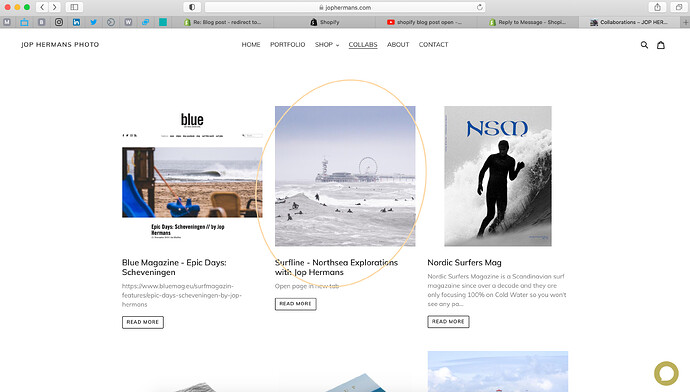The width and height of the screenshot is (690, 392).
Task: Go forward with Safari's forward arrow
Action: pos(55,7)
